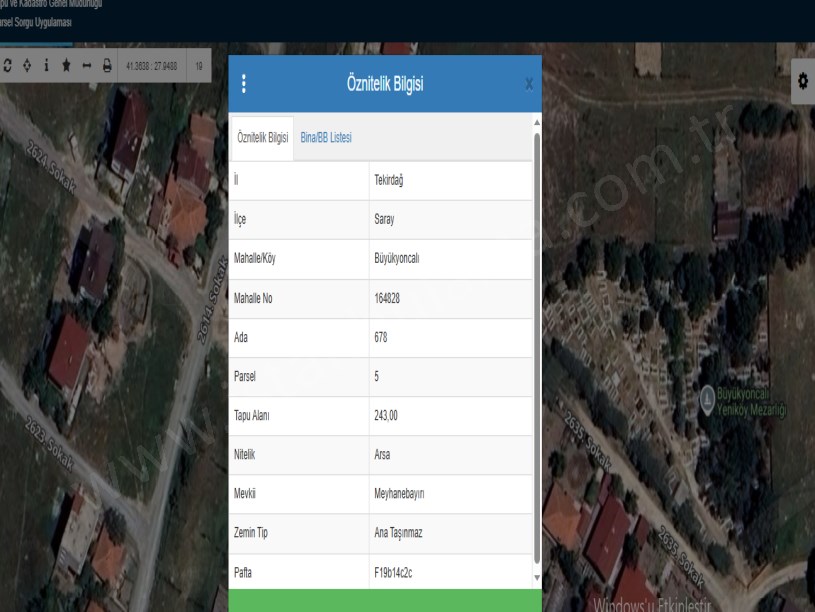This screenshot has width=815, height=612.
Task: Click the scroll-up arrow of panel scrollbar
Action: 536,121
